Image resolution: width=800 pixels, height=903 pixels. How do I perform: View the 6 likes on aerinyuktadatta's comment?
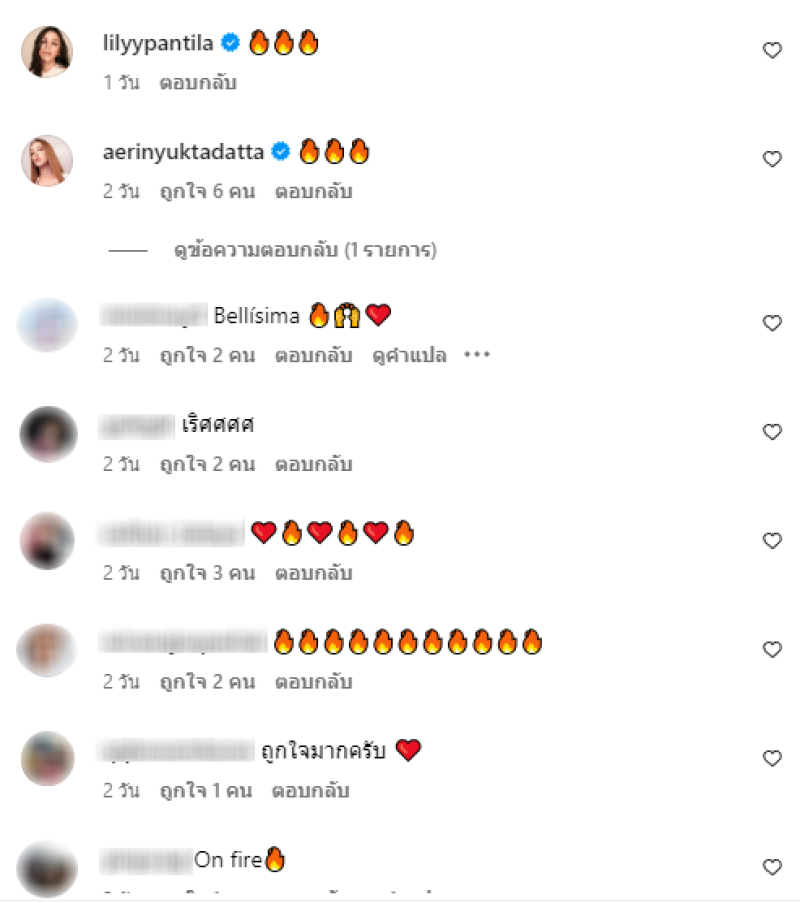(207, 192)
